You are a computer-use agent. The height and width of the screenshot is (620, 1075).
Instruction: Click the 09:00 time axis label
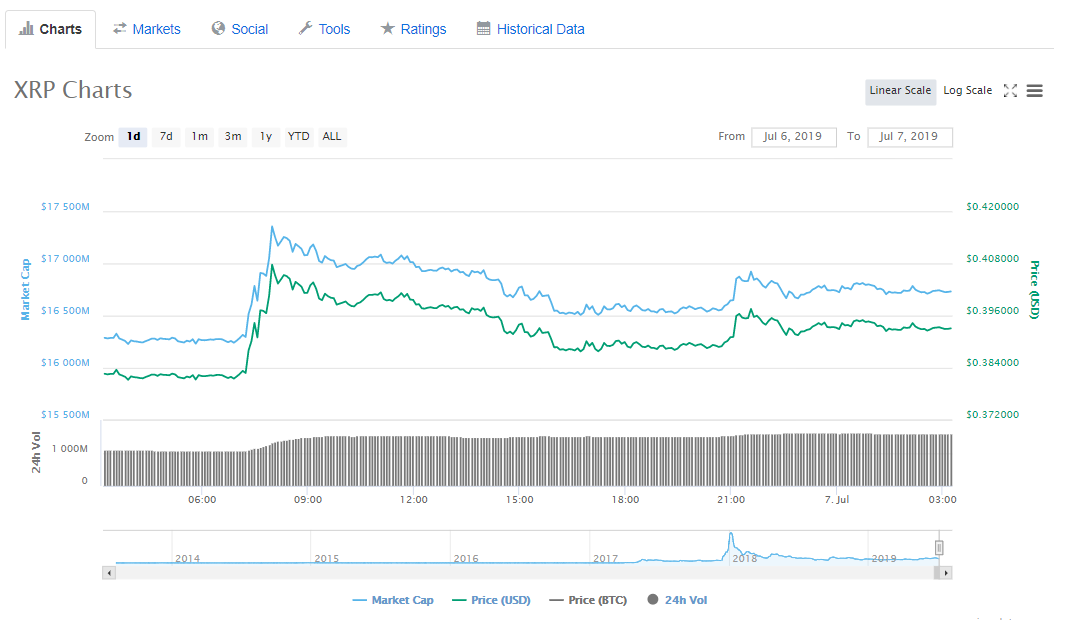point(308,500)
